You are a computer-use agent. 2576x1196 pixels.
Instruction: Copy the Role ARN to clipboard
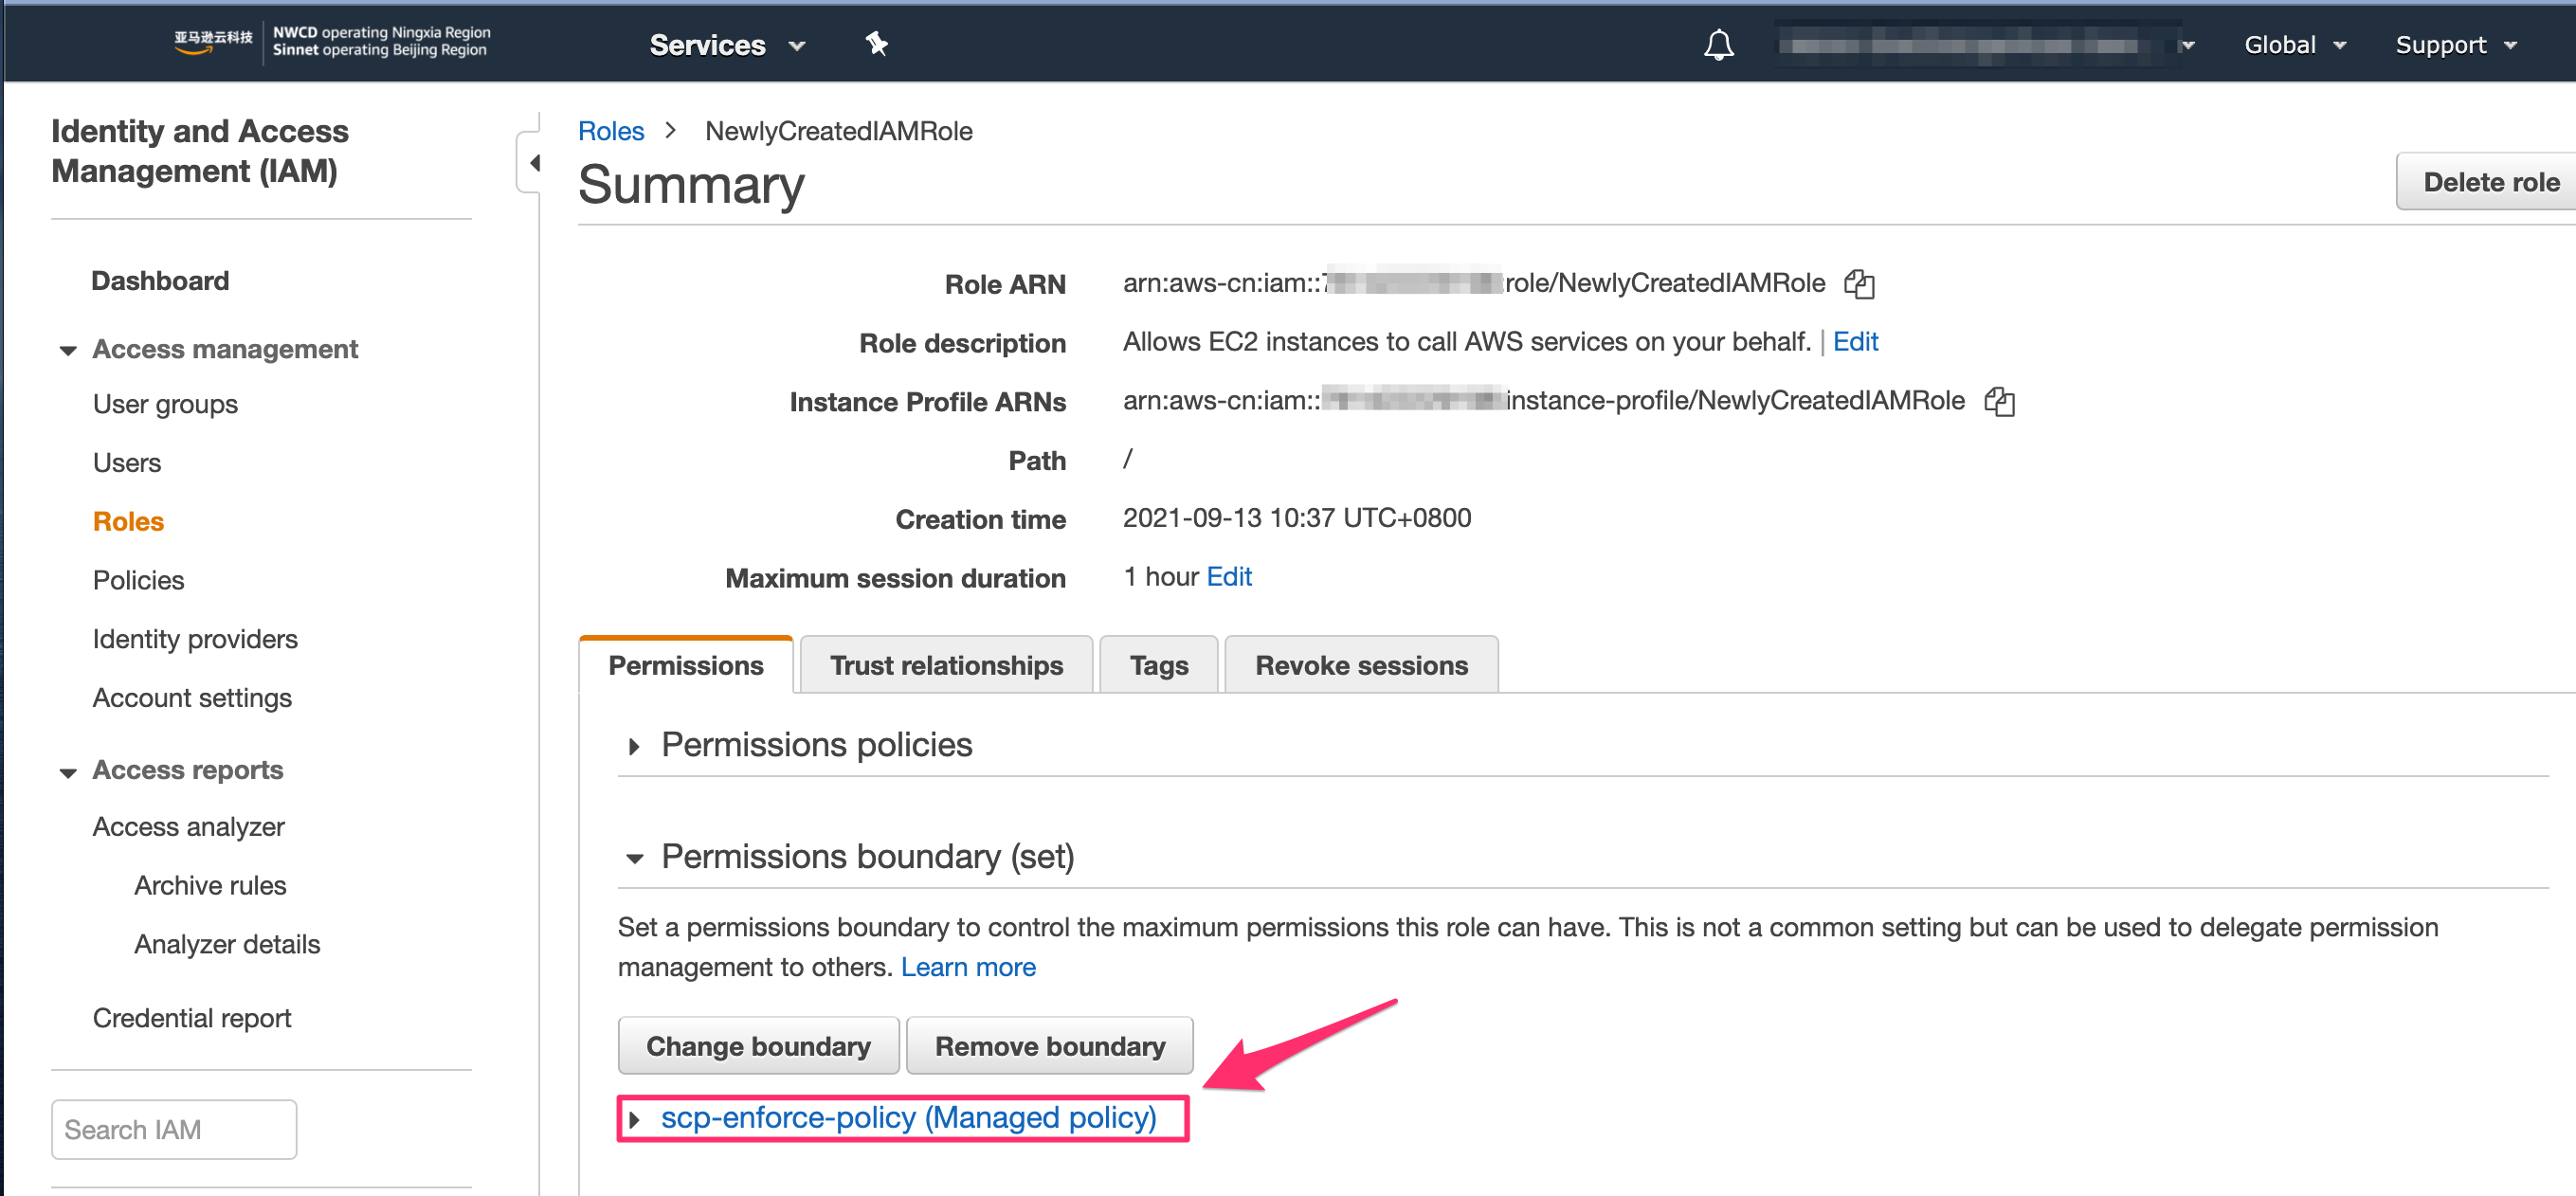click(x=1859, y=284)
